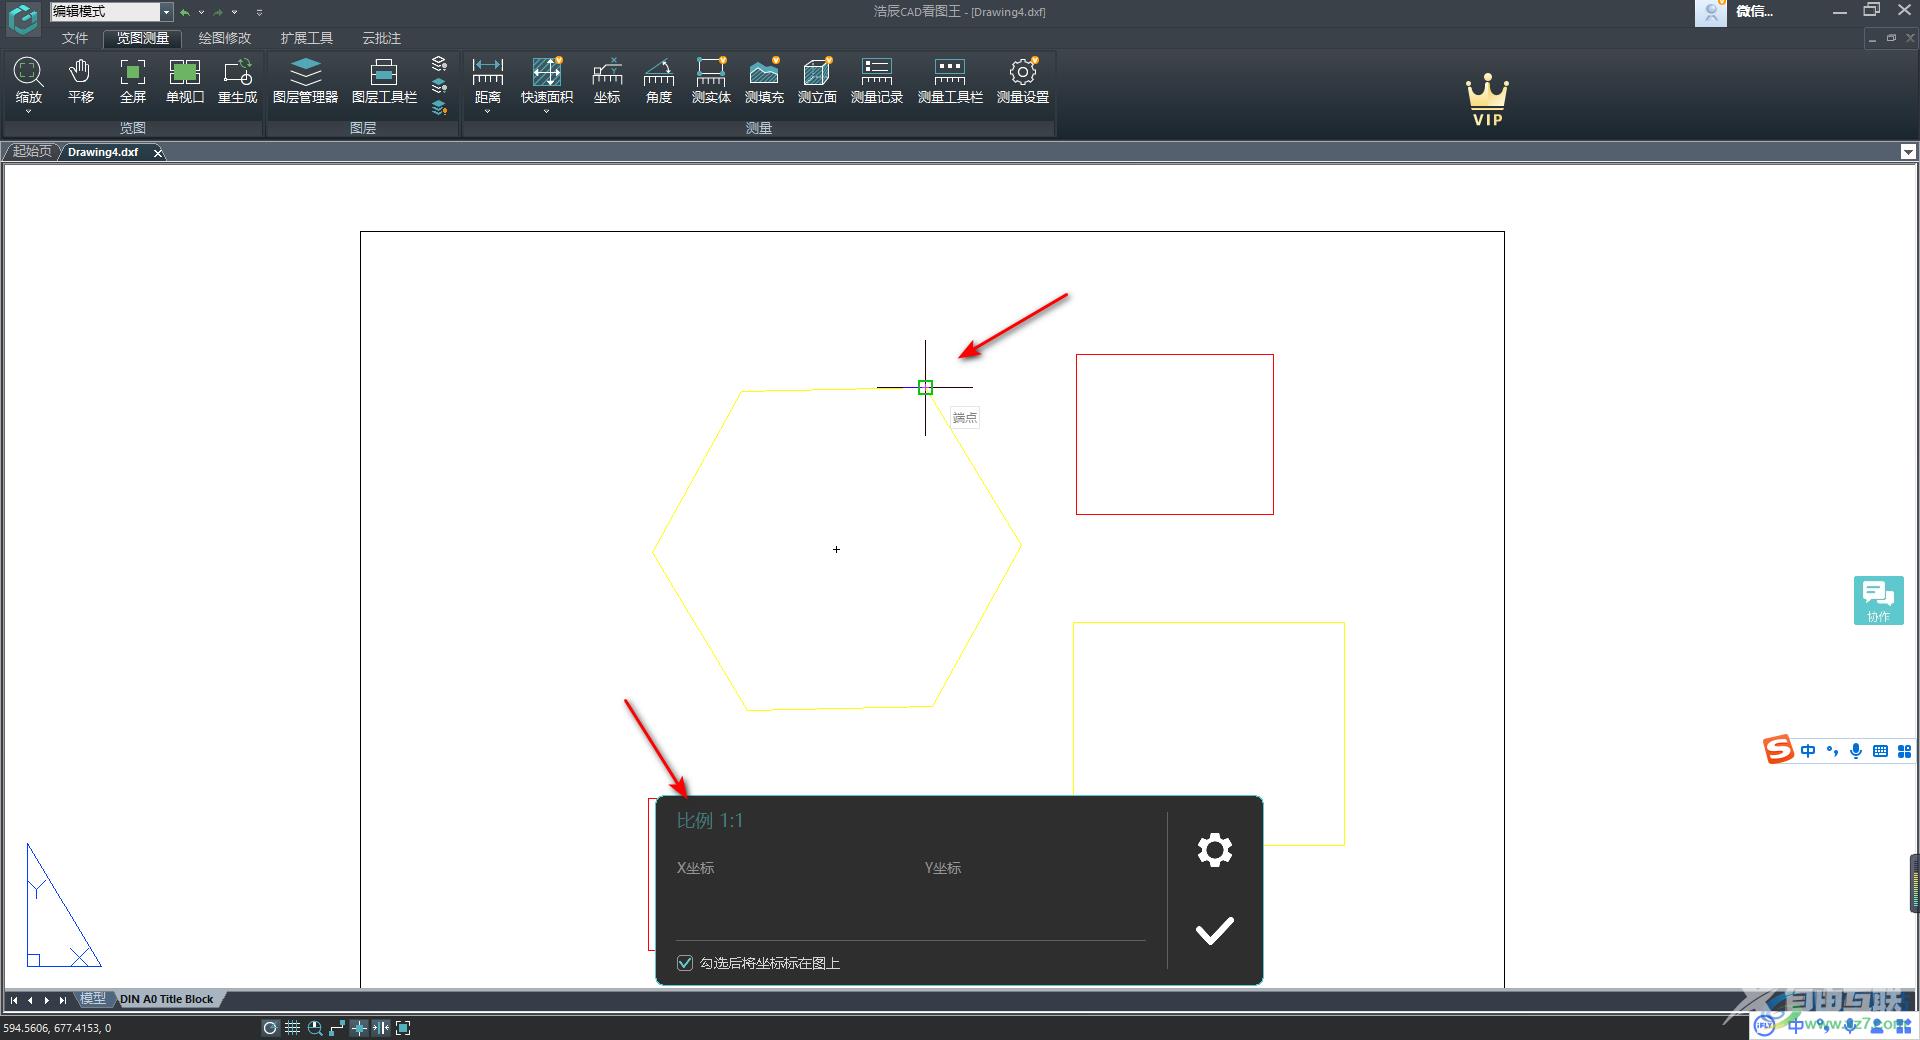Click the 单视口 single viewport icon

point(185,80)
